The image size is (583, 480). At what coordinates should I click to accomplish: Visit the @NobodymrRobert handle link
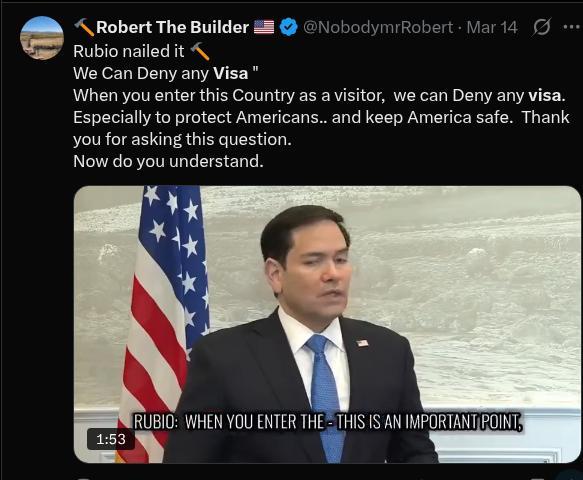point(378,27)
